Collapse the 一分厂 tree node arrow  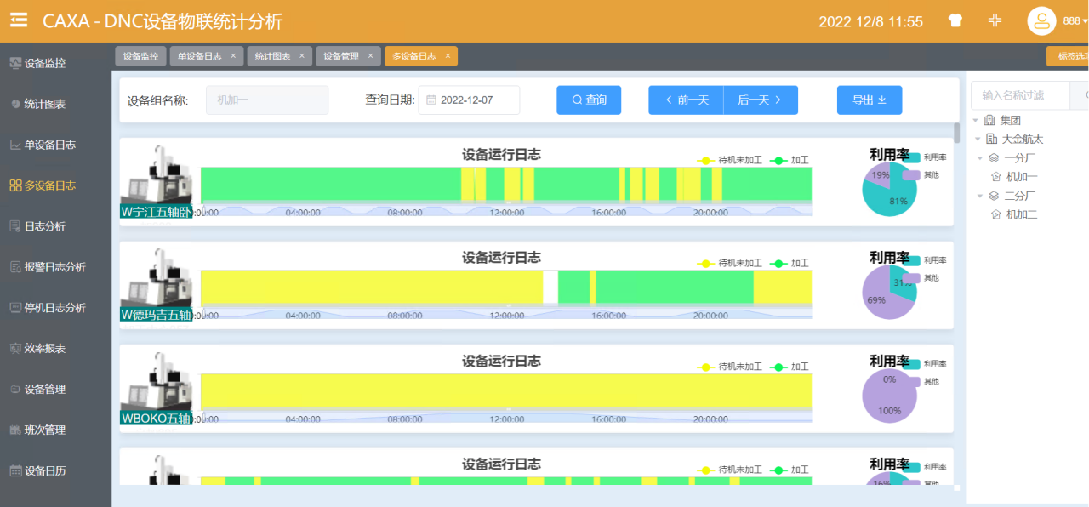point(980,158)
